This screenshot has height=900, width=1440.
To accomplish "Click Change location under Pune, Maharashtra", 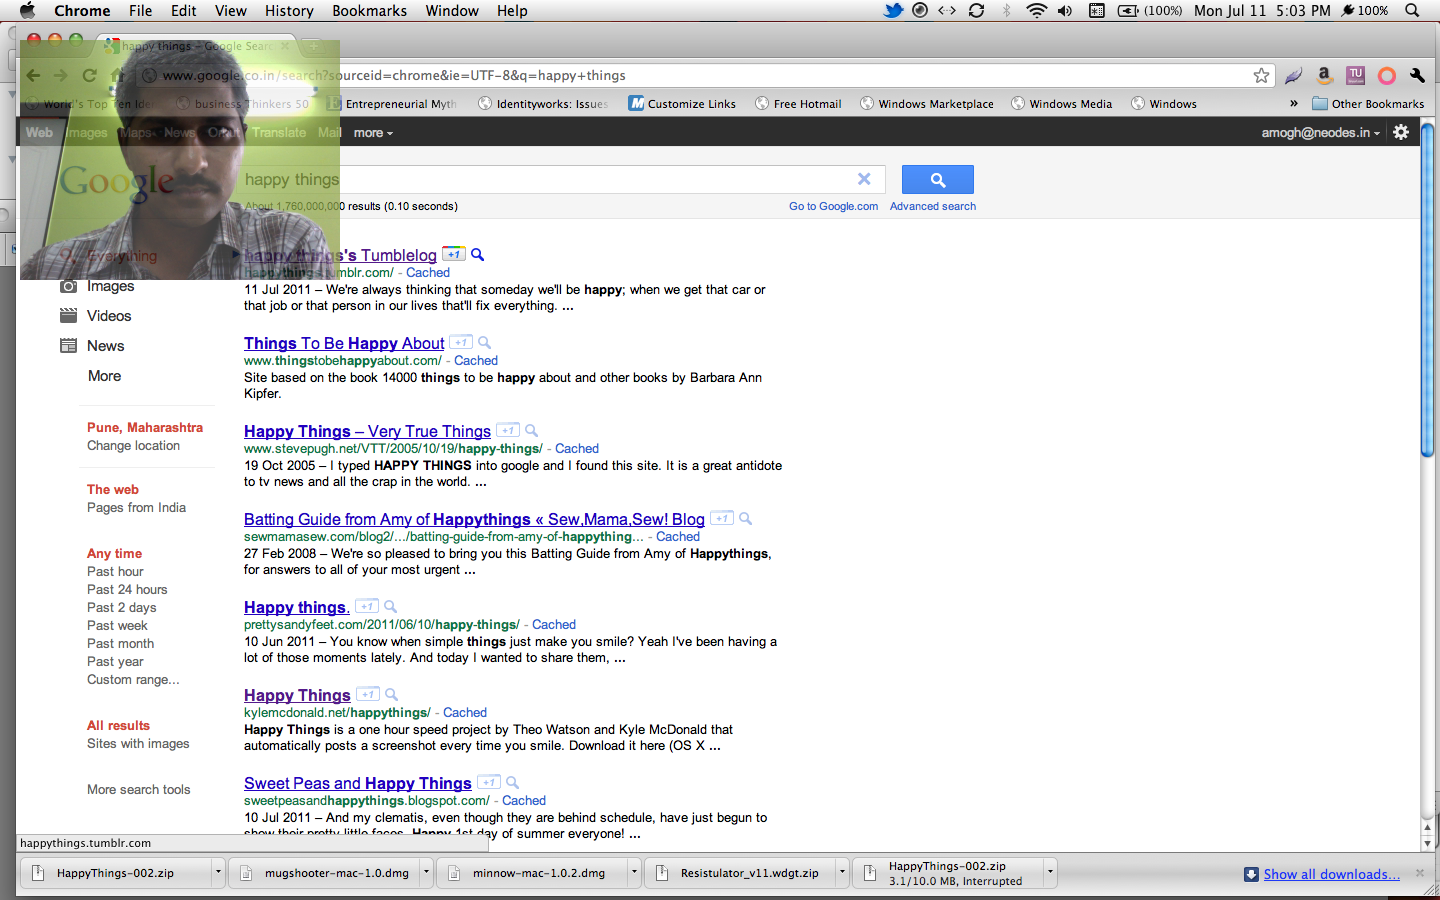I will [x=133, y=446].
